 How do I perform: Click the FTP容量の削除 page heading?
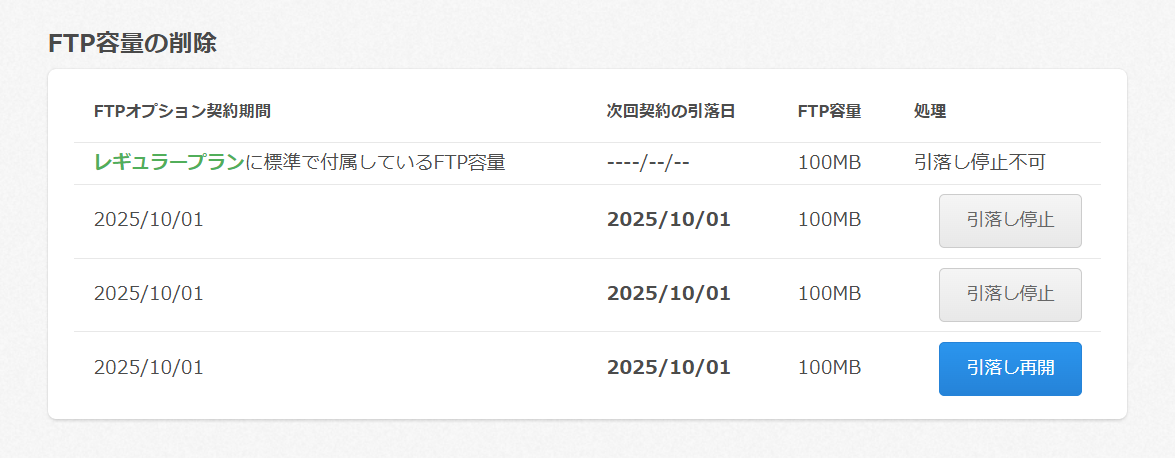coord(132,43)
